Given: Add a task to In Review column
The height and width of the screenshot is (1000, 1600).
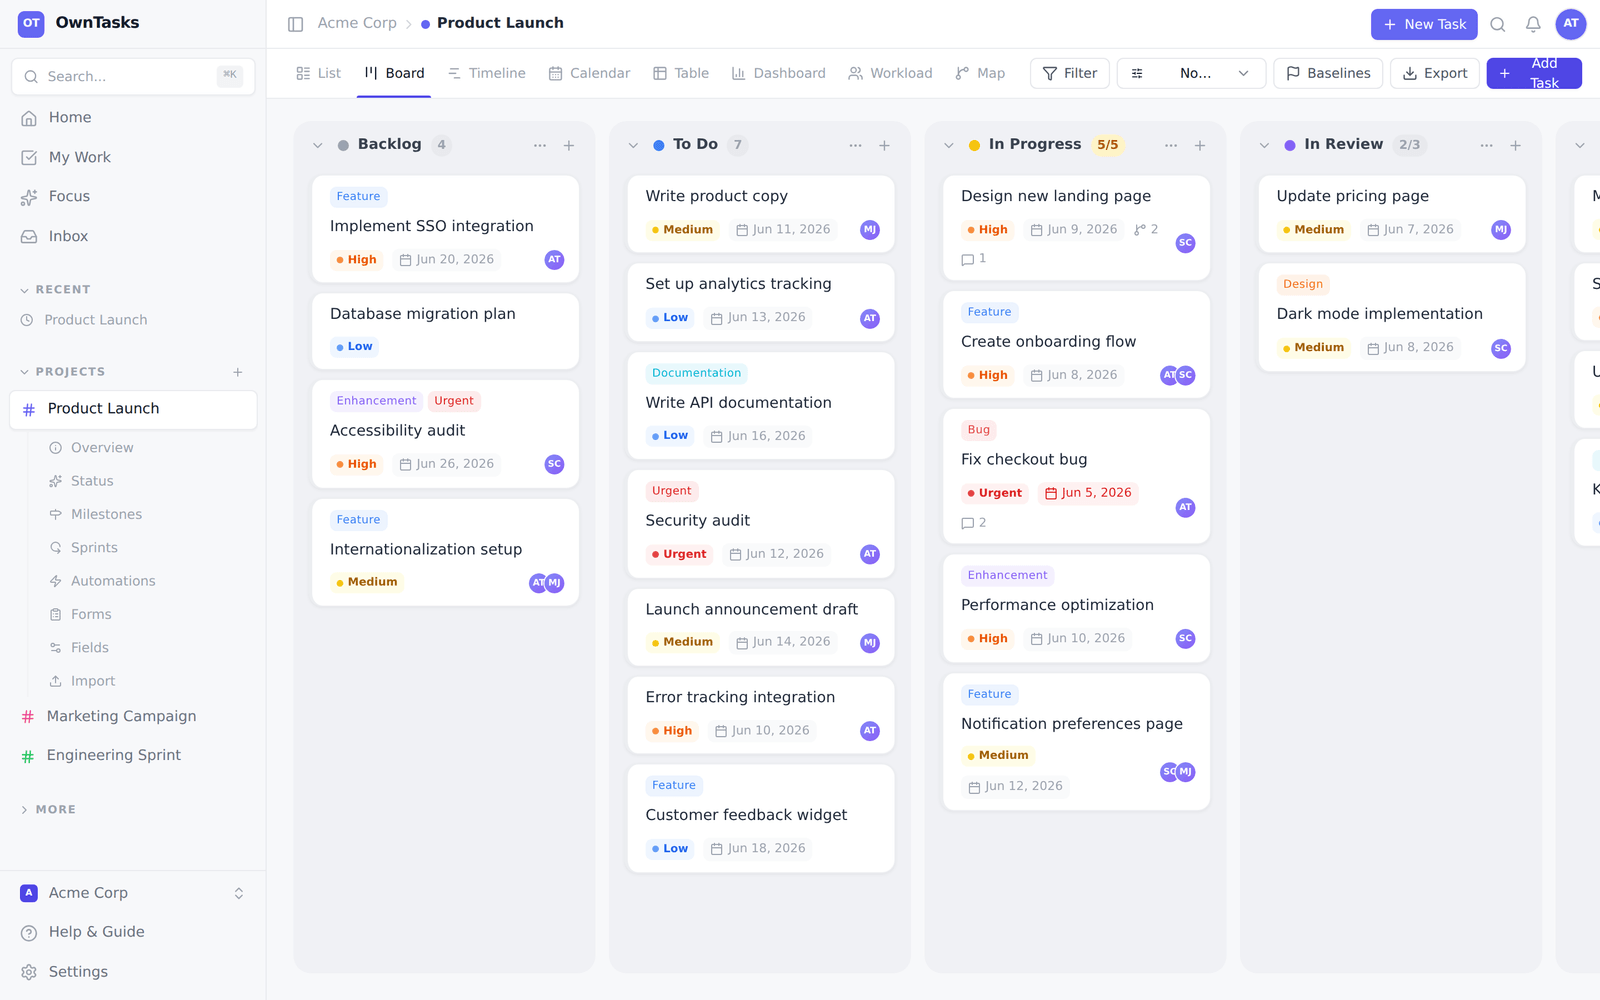Looking at the screenshot, I should pyautogui.click(x=1516, y=145).
